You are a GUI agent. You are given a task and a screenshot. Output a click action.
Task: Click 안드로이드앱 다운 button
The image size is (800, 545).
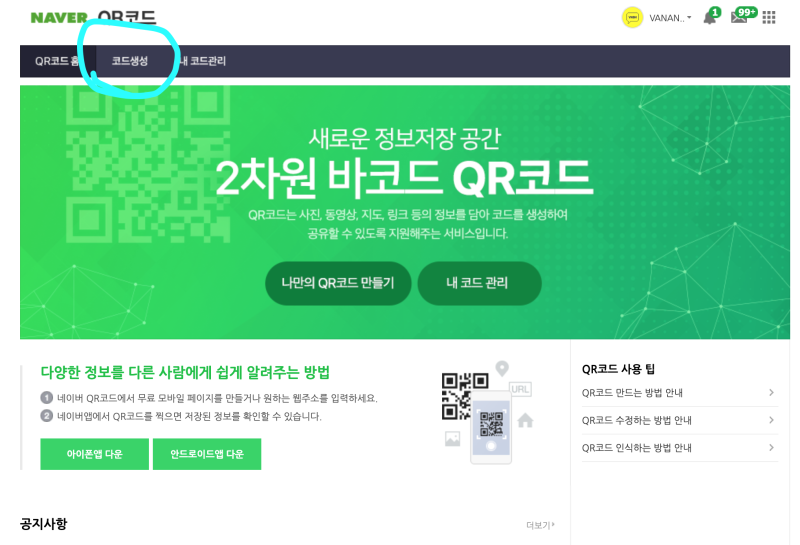[x=207, y=454]
